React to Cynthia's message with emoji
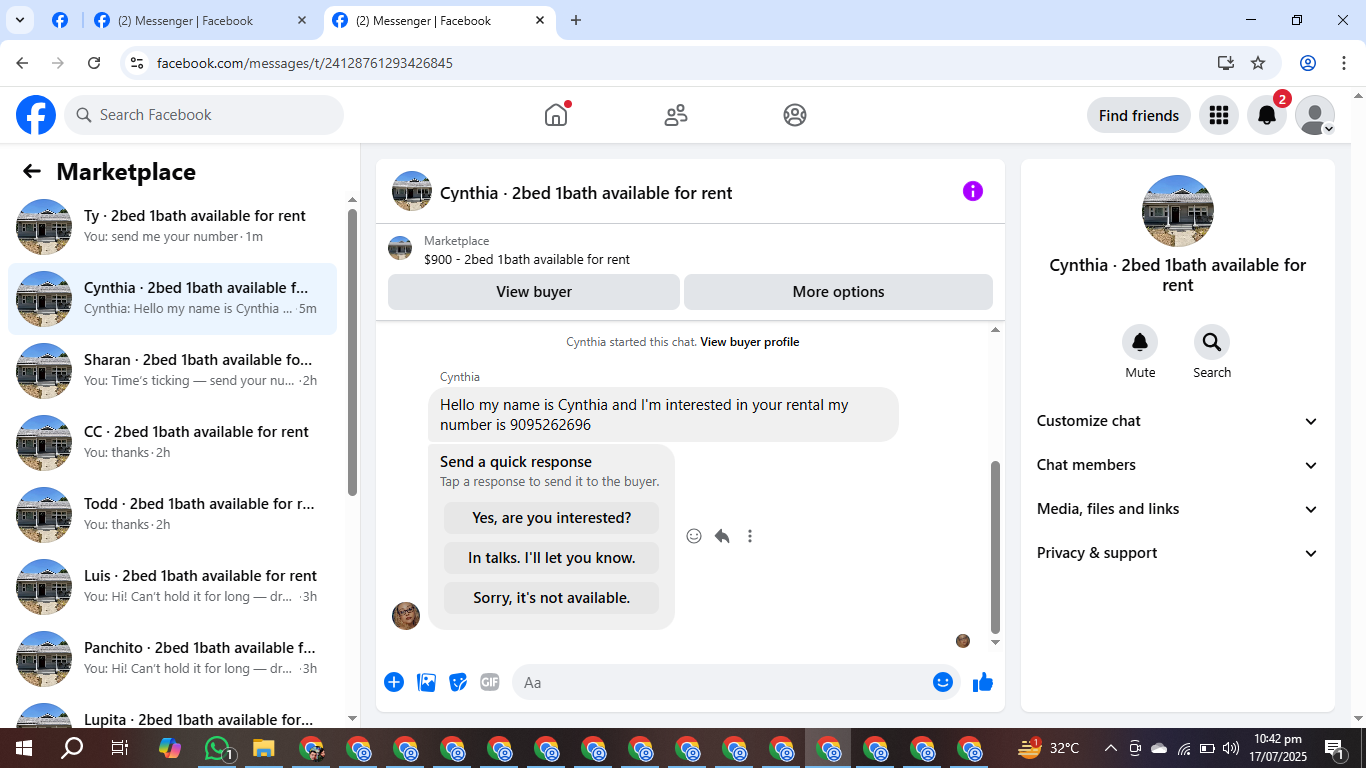 [694, 536]
